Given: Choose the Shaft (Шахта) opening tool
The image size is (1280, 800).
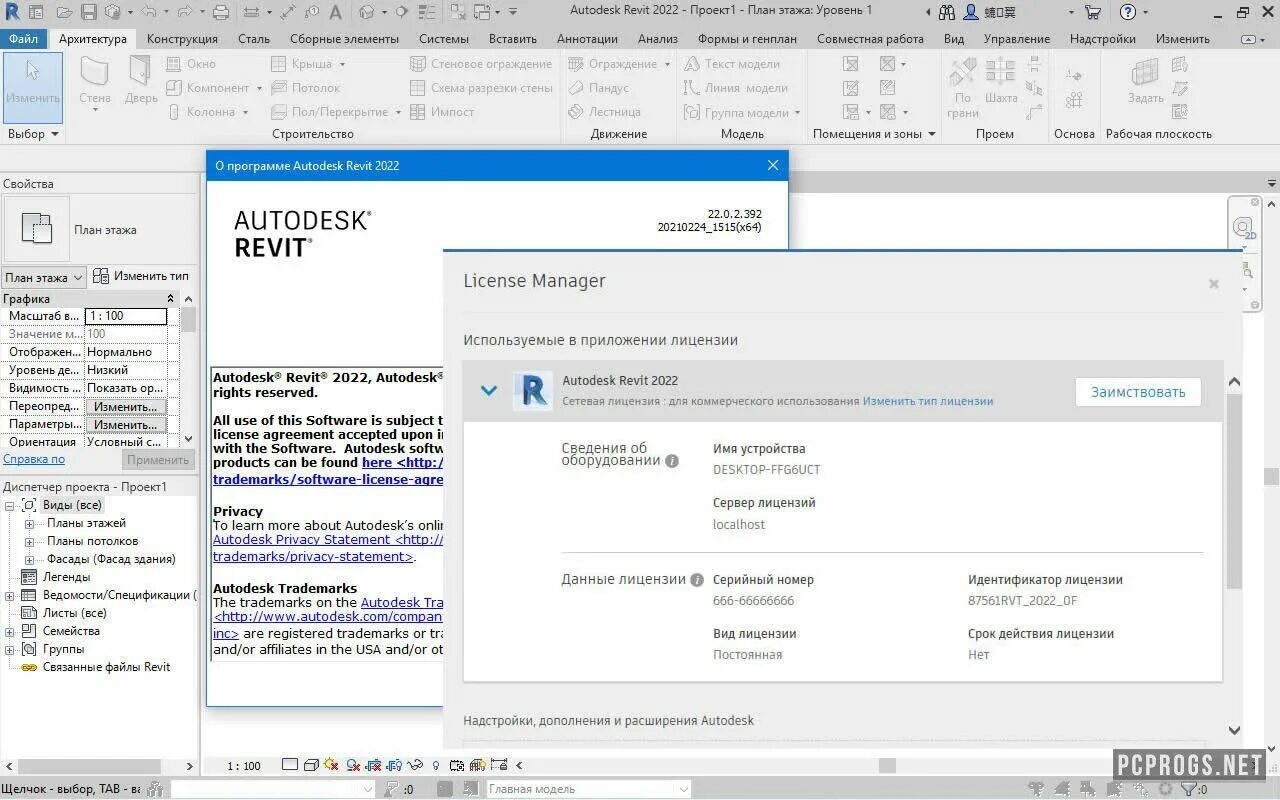Looking at the screenshot, I should click(x=1000, y=82).
